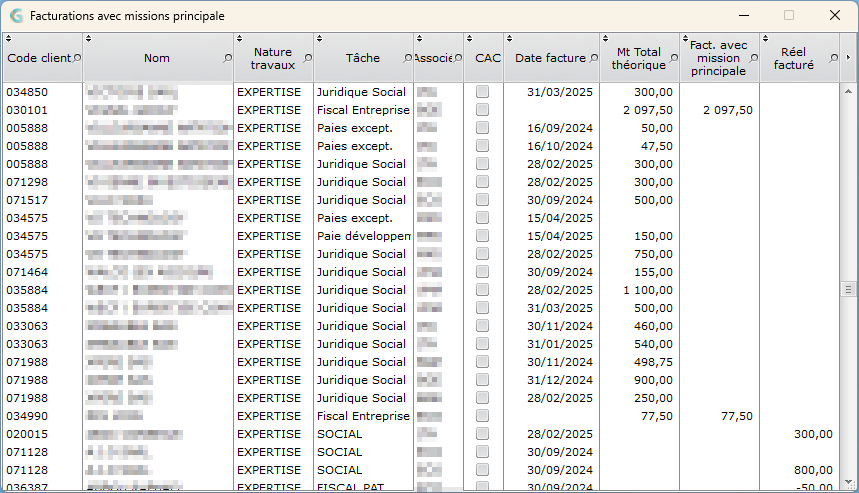The height and width of the screenshot is (493, 859).
Task: Enable CAC checkbox for client 071517 row
Action: click(482, 199)
